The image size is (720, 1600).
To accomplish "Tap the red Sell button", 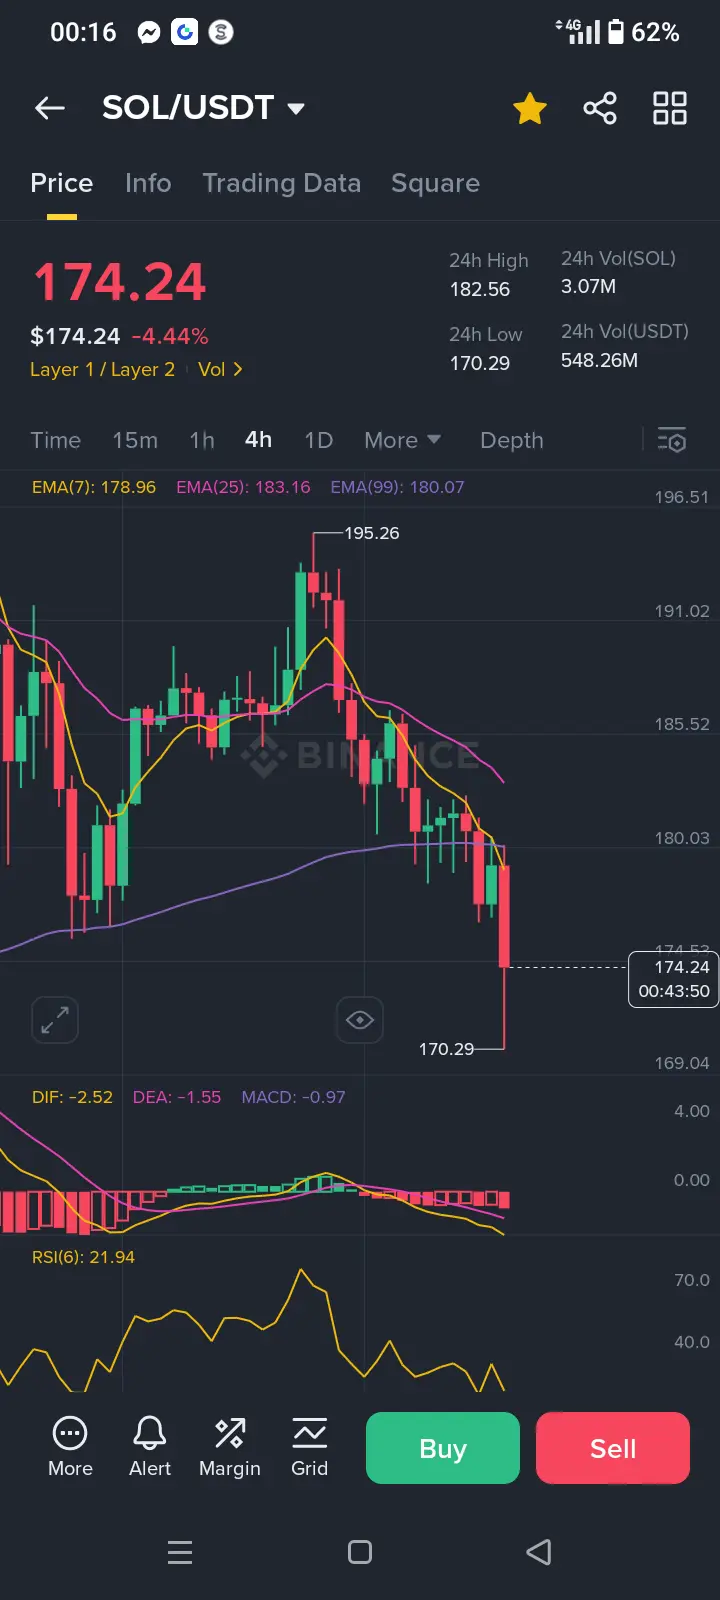I will coord(613,1448).
